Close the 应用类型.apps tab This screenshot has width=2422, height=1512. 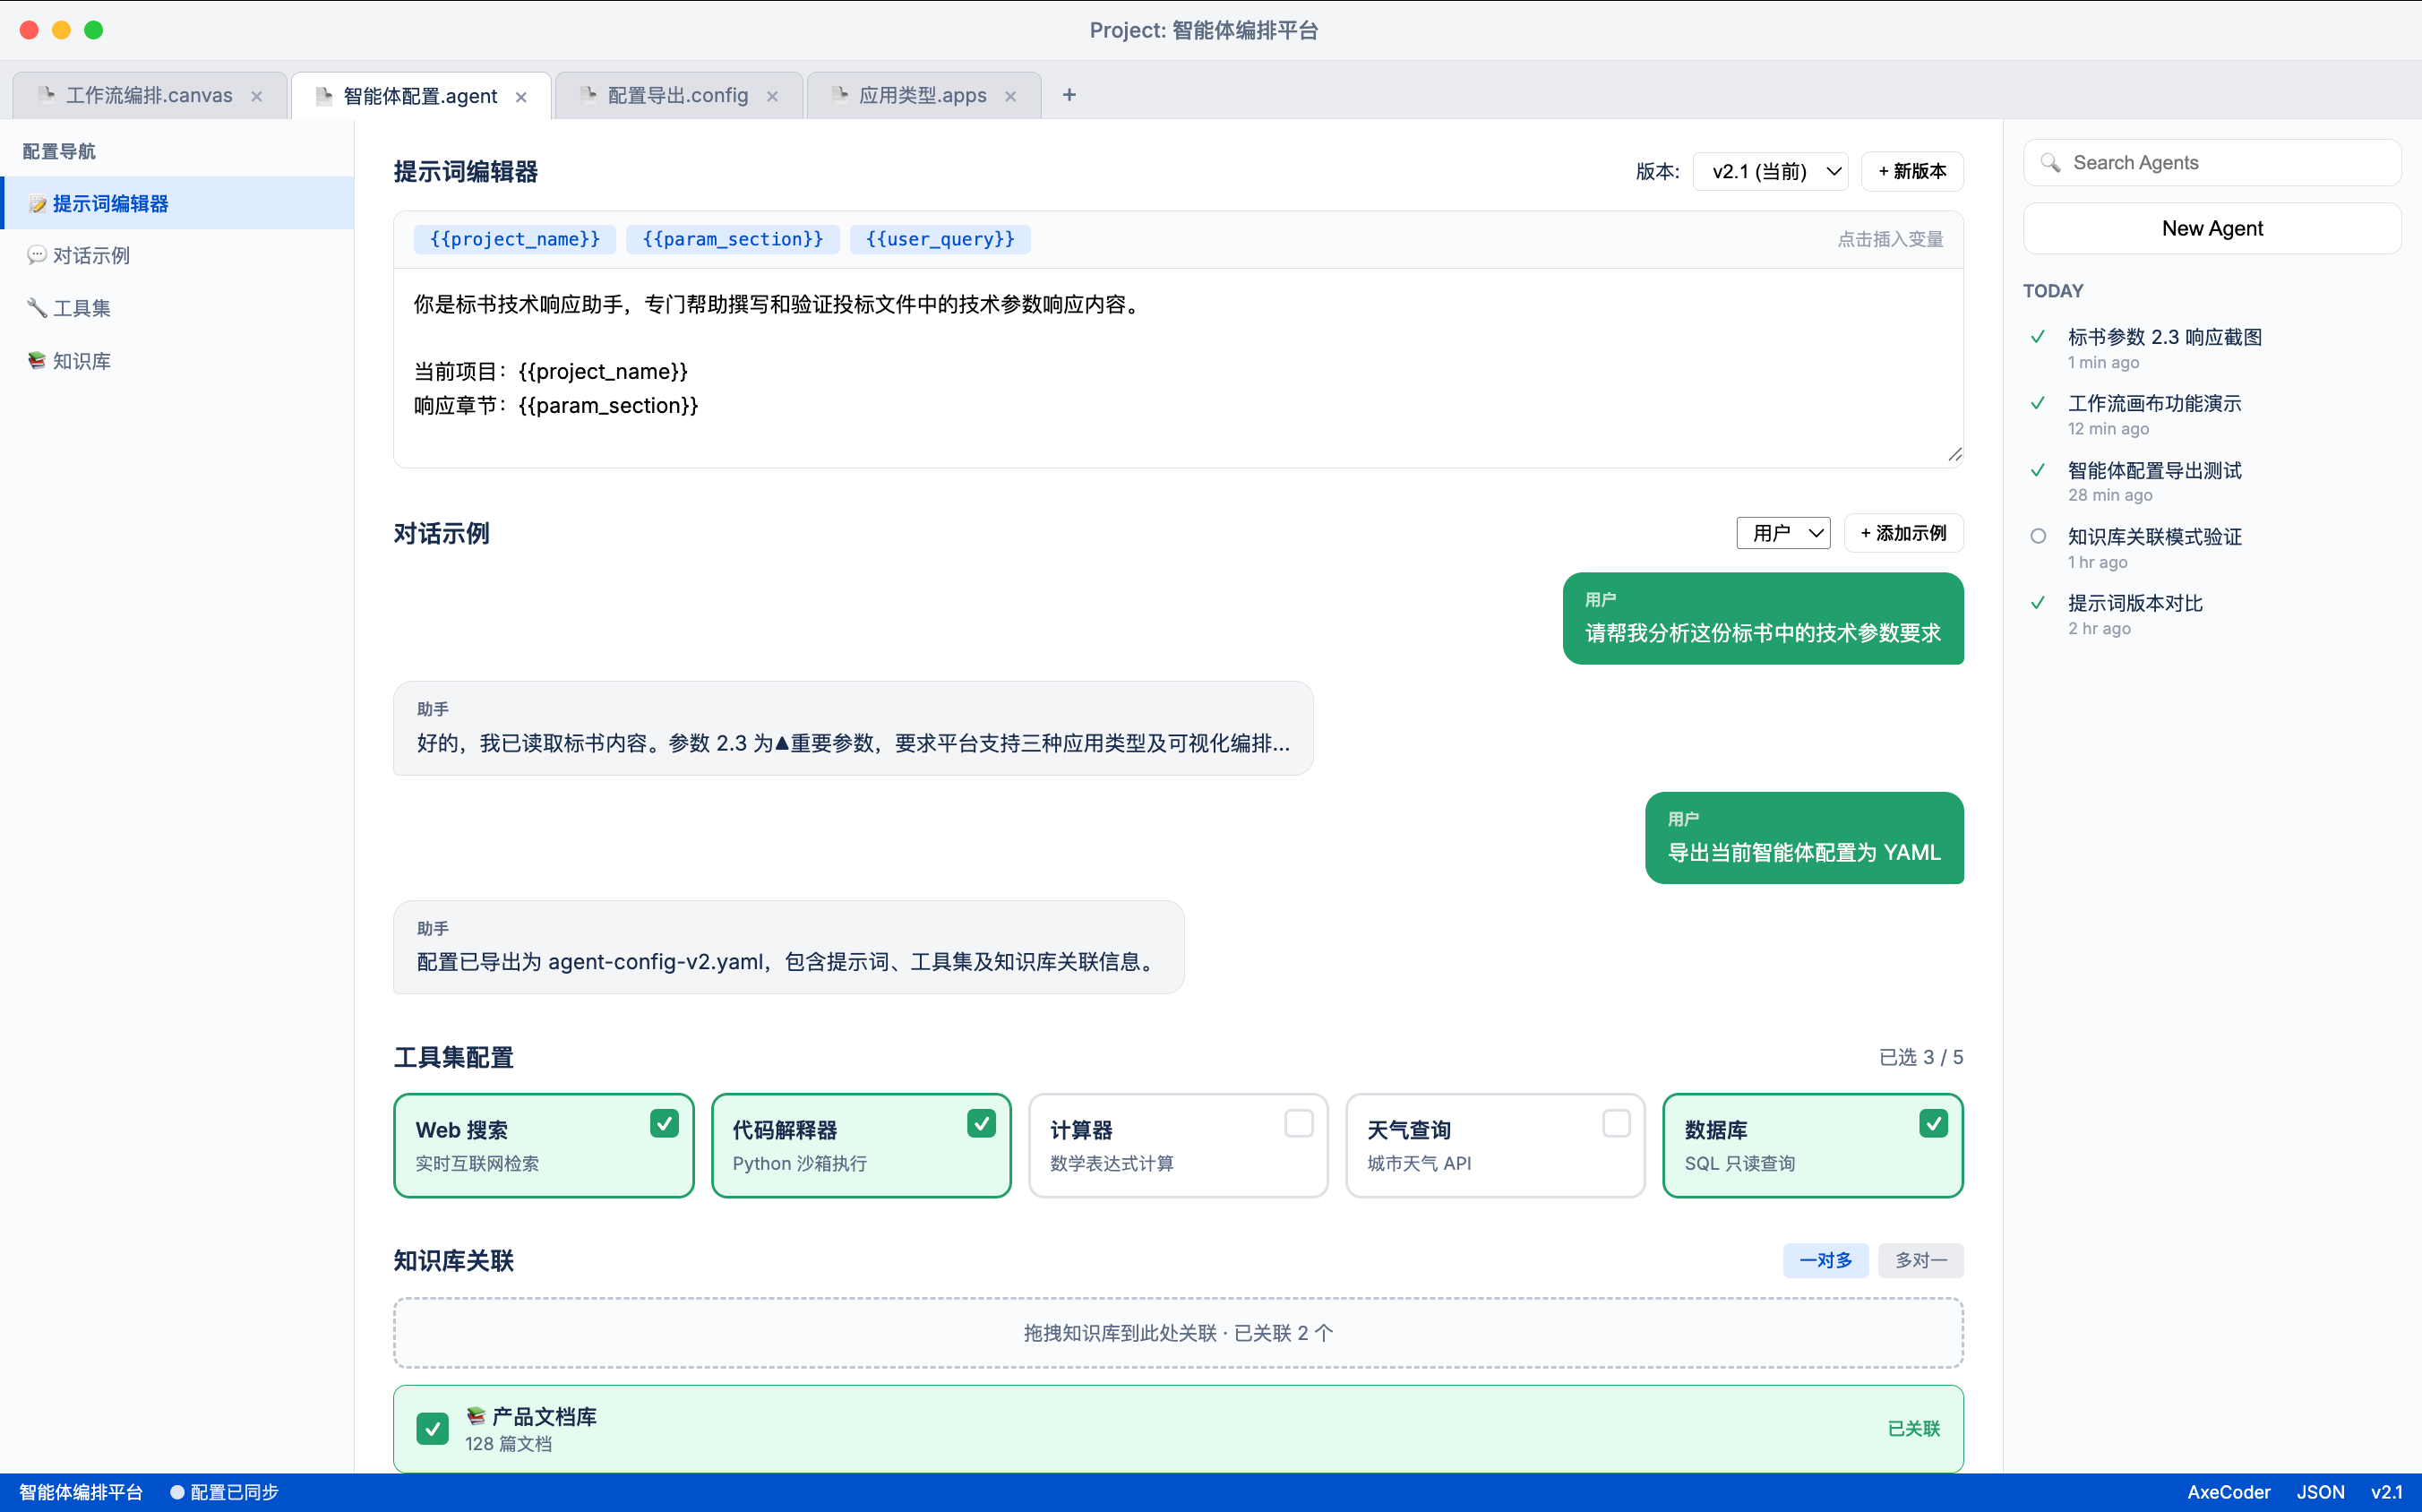1010,96
